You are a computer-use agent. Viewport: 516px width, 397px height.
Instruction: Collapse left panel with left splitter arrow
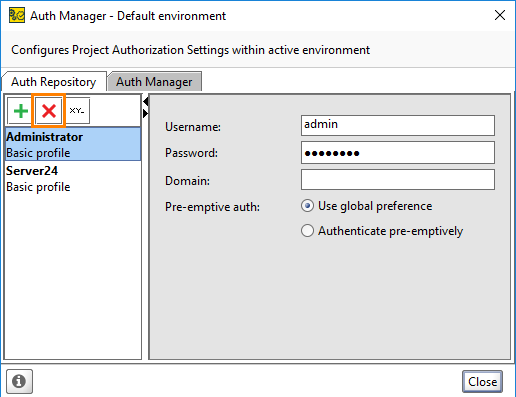point(146,101)
